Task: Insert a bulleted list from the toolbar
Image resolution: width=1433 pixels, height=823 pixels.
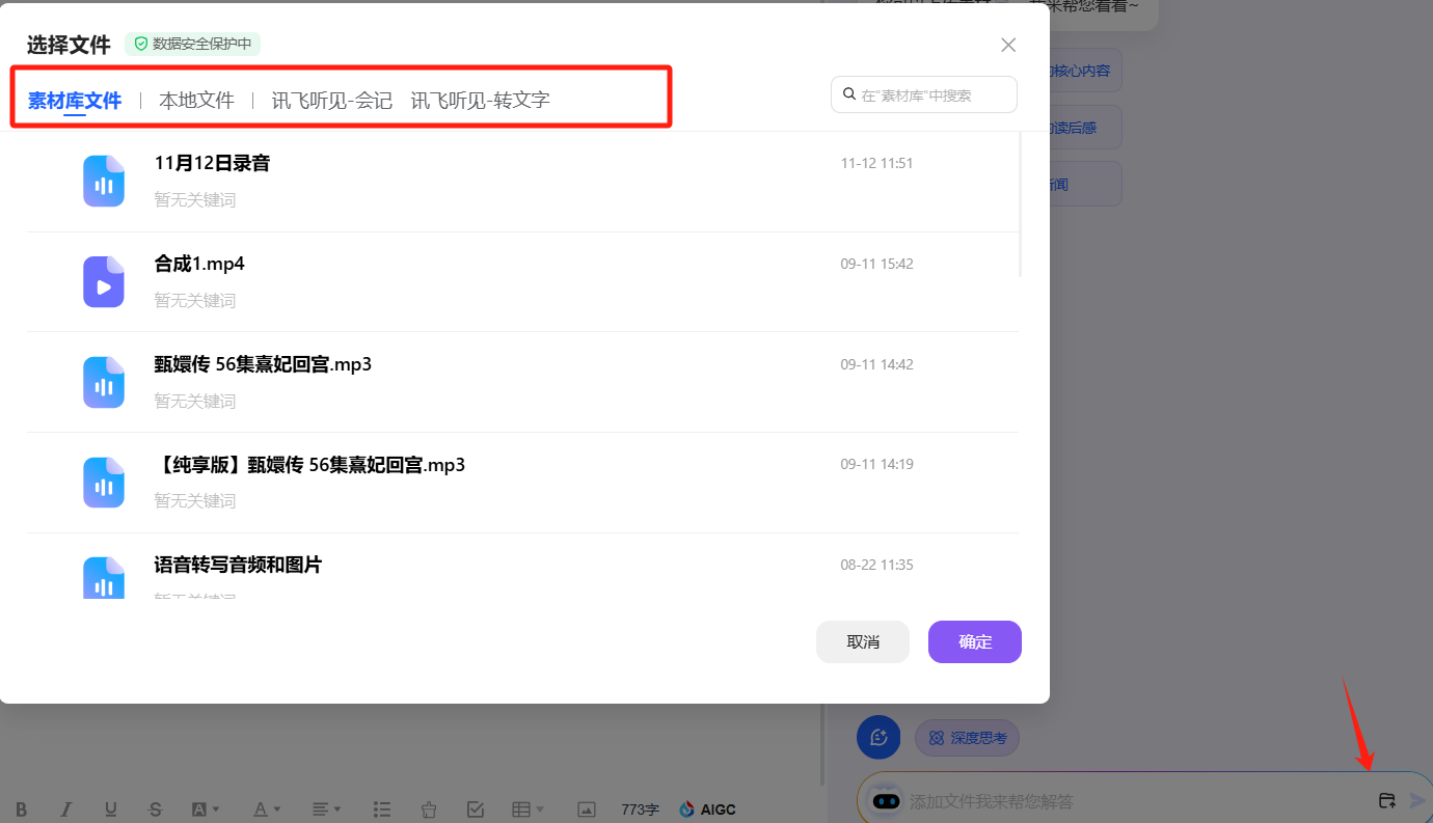Action: (x=382, y=809)
